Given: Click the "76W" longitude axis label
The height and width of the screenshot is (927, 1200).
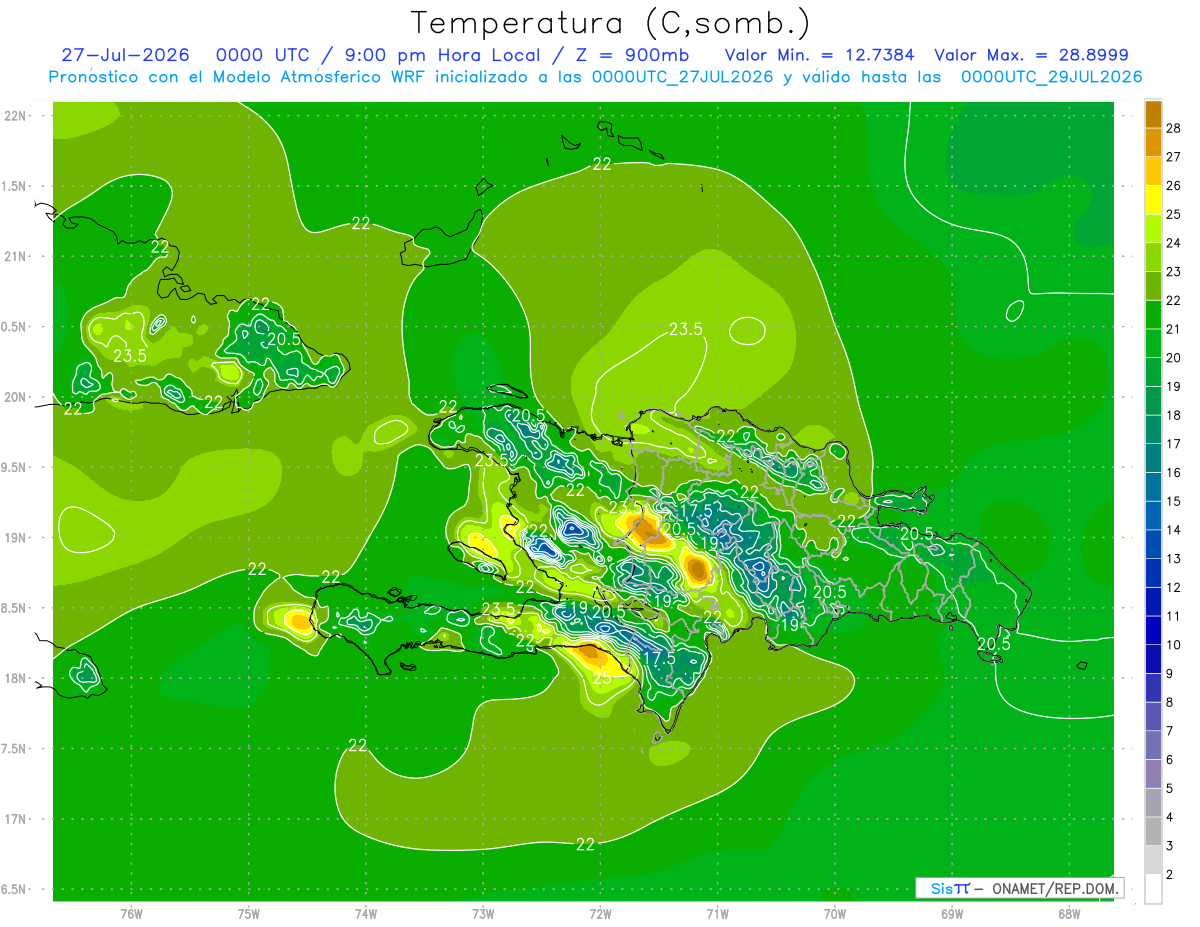Looking at the screenshot, I should [132, 914].
